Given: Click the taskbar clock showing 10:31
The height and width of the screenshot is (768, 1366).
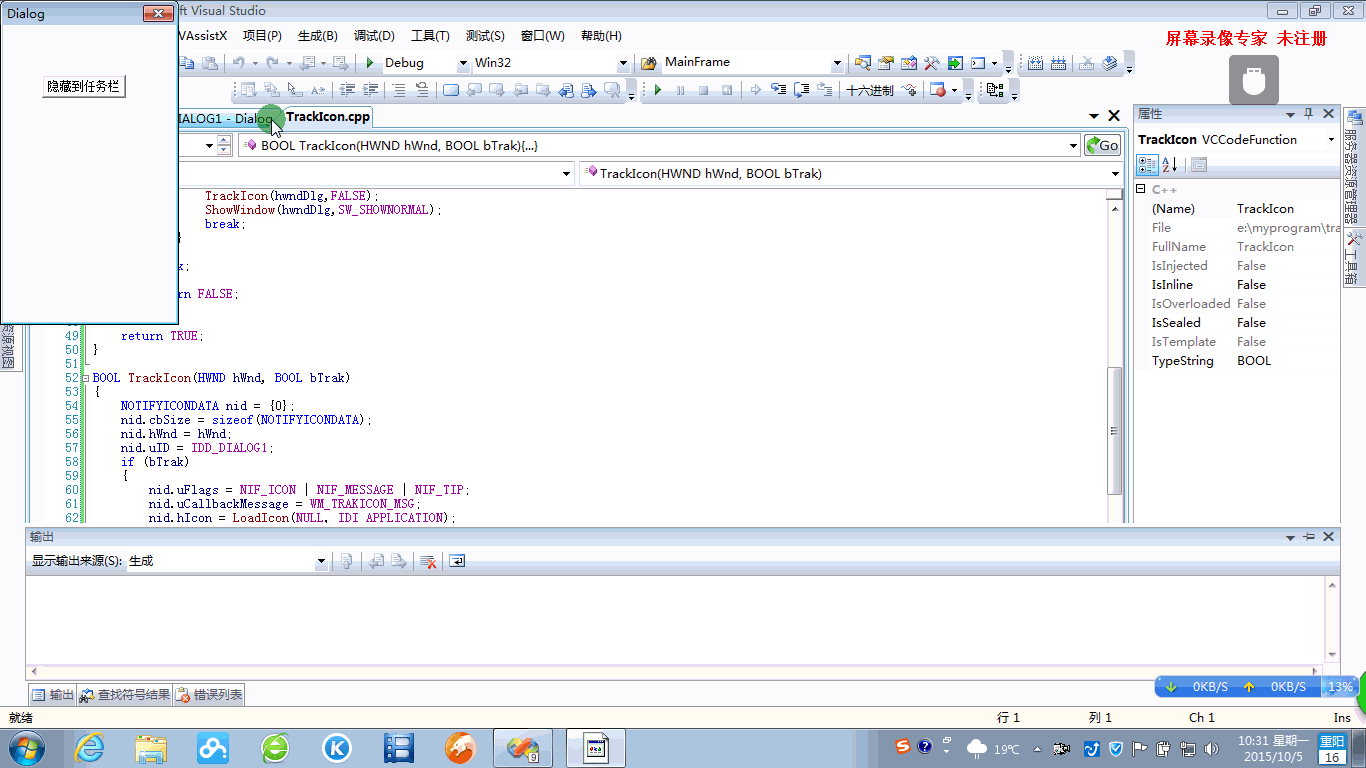Looking at the screenshot, I should click(x=1273, y=749).
